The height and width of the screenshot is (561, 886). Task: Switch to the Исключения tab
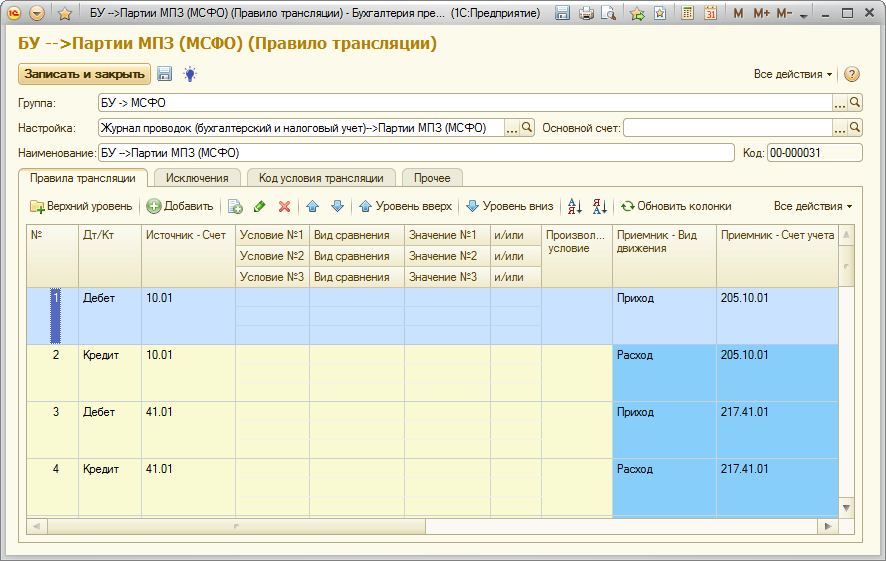197,178
